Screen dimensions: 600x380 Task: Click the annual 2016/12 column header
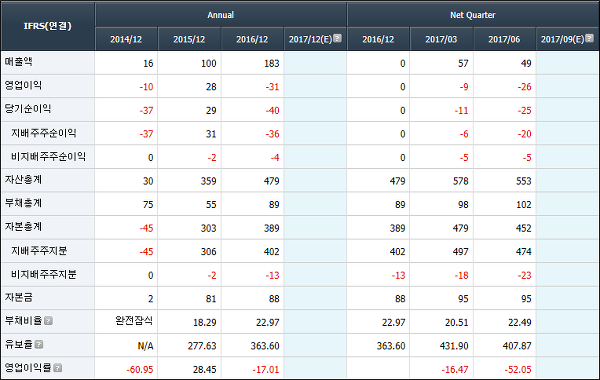[x=252, y=39]
